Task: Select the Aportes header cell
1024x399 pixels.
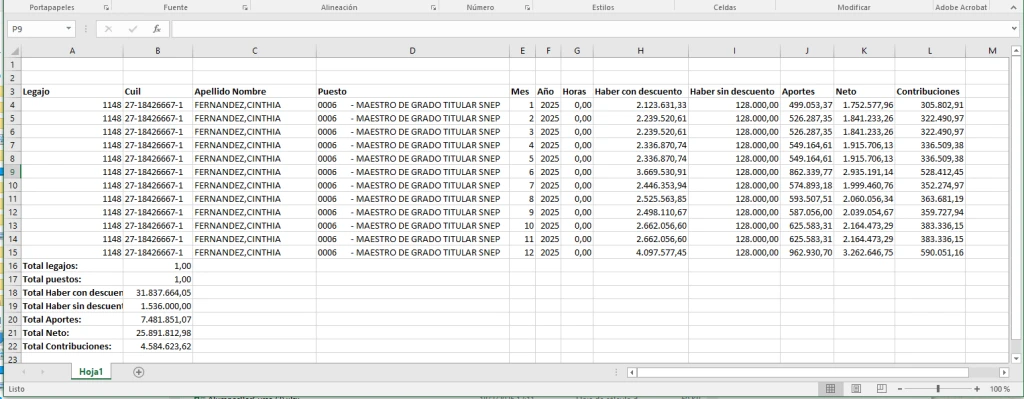Action: pos(807,91)
